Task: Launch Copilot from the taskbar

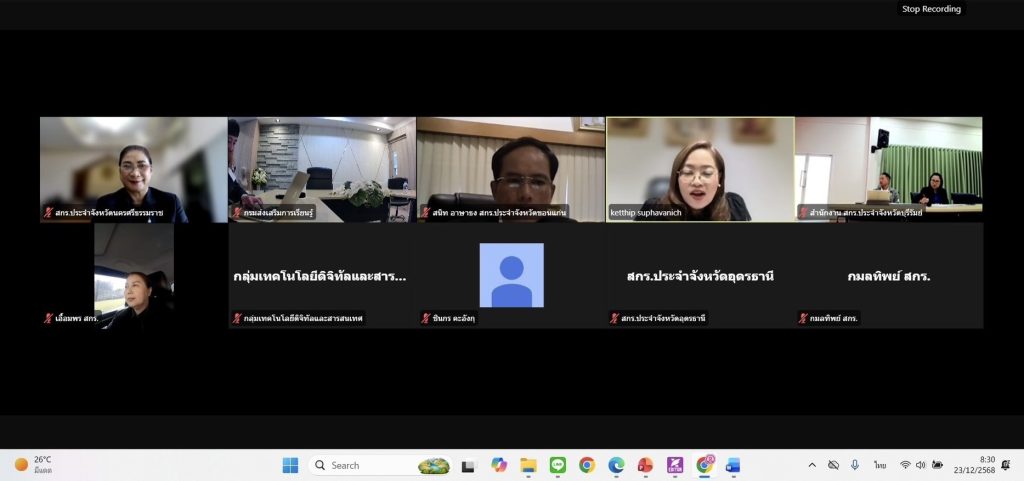Action: tap(499, 465)
